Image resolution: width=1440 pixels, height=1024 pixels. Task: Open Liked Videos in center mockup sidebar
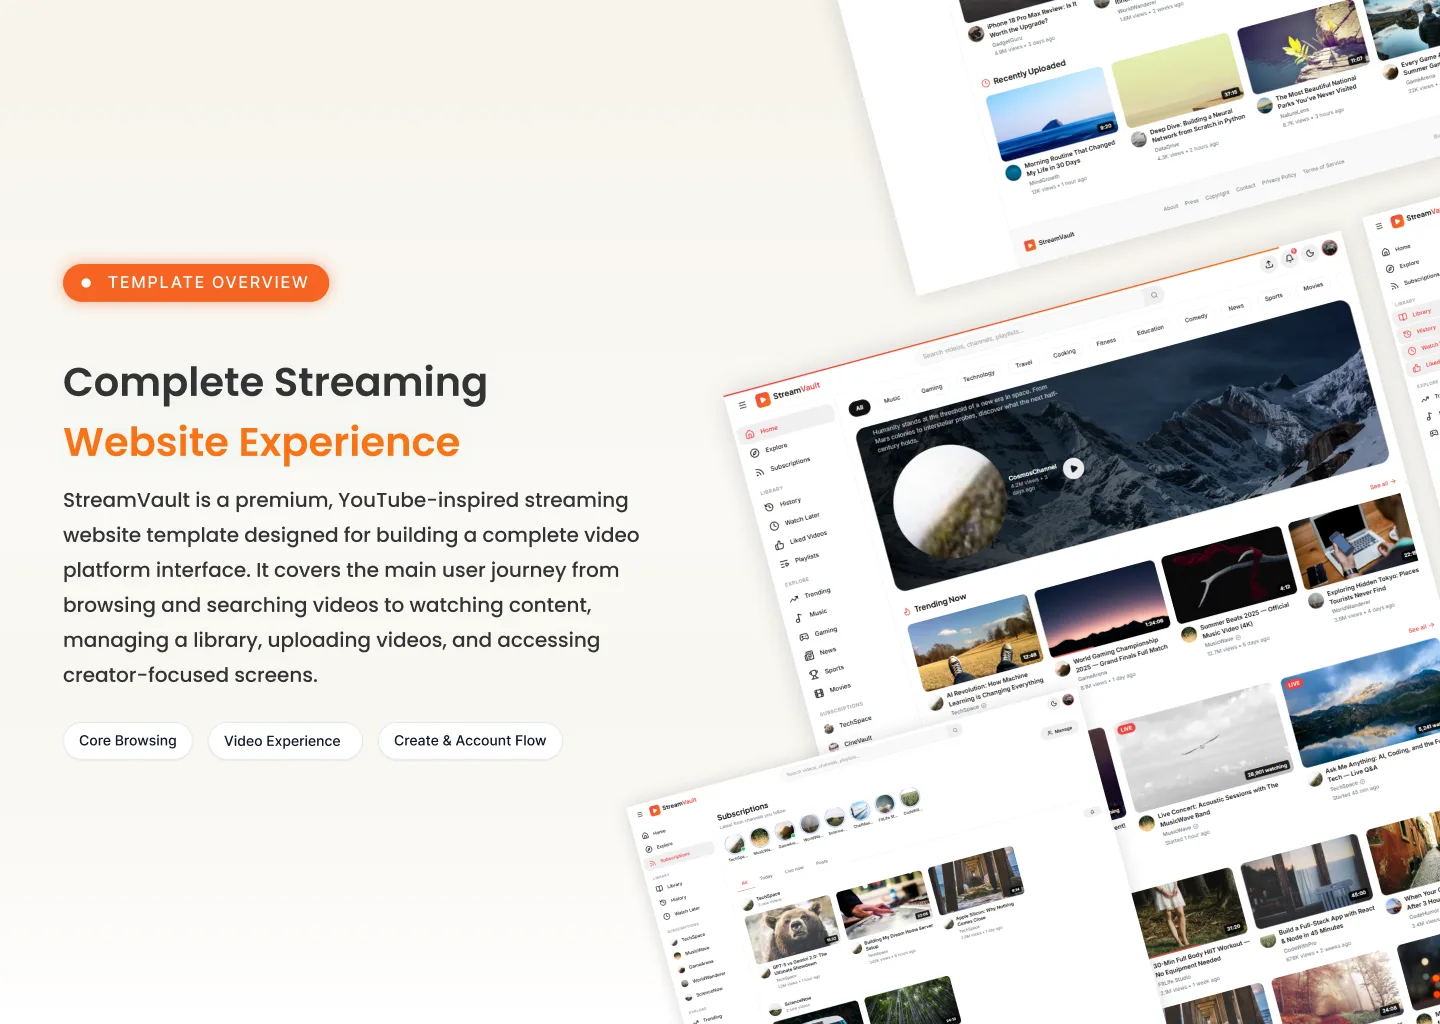click(x=801, y=540)
